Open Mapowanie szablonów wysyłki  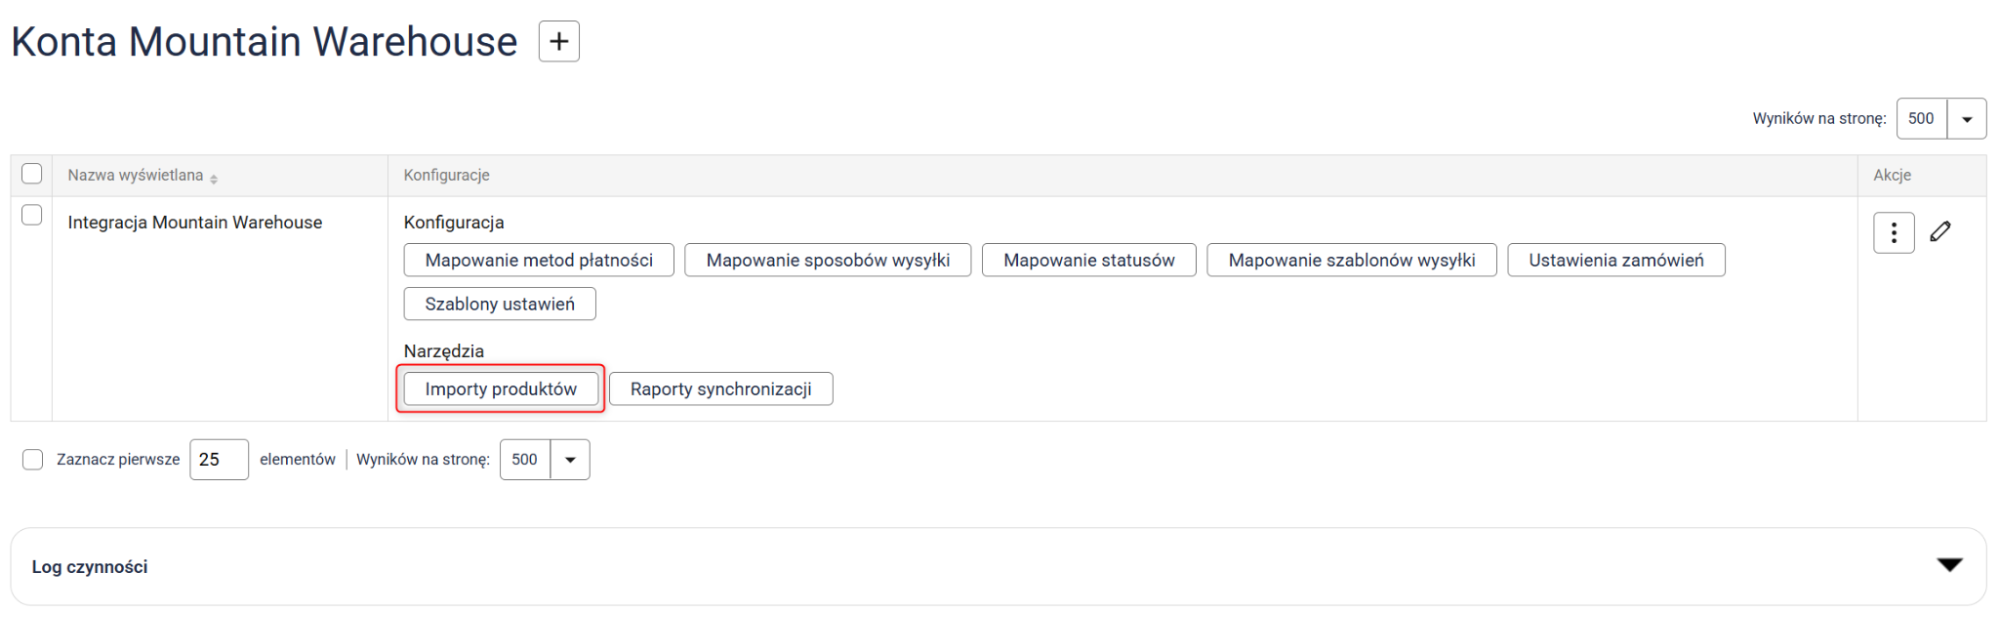coord(1351,260)
